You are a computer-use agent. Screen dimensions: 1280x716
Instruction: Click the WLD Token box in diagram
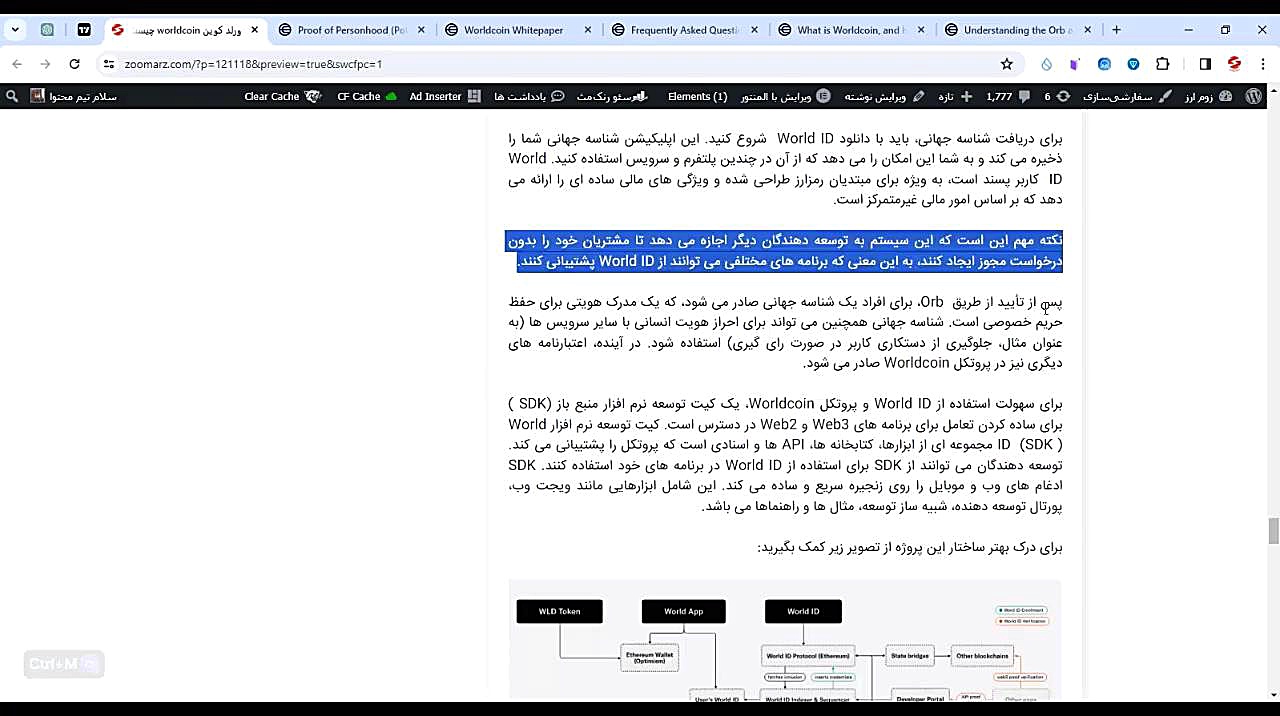tap(559, 611)
